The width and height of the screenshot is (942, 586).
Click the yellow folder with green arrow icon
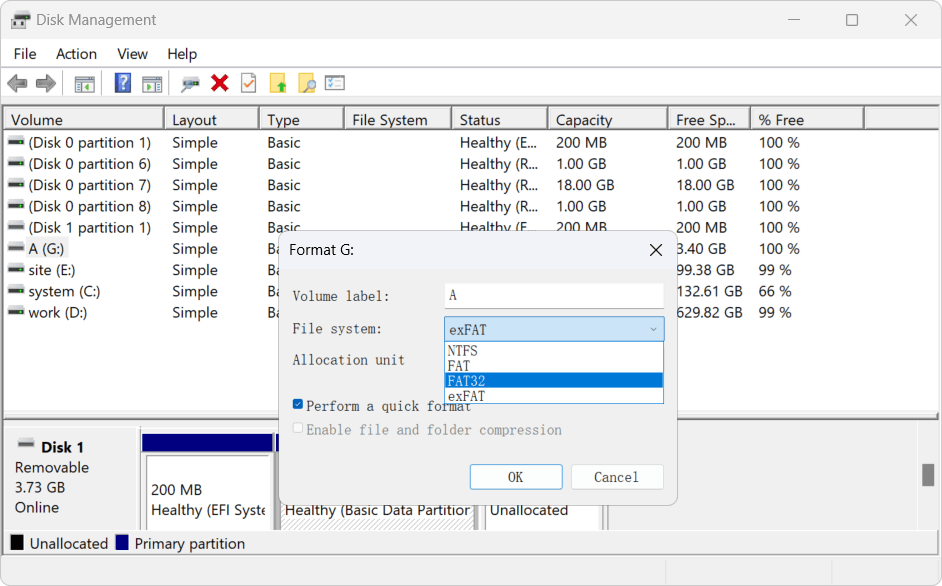278,83
